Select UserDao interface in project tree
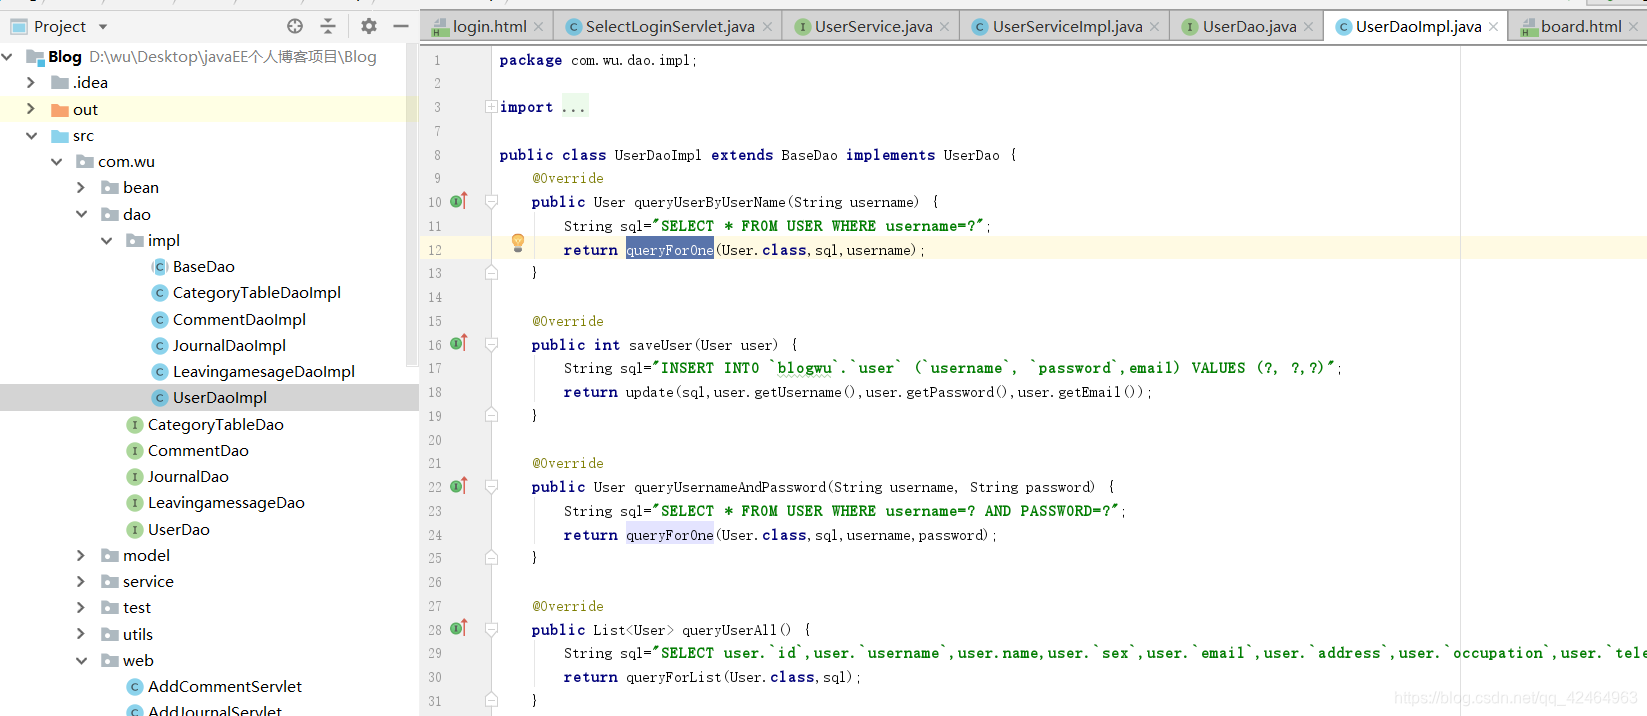Screen dimensions: 1647x716 pos(178,530)
